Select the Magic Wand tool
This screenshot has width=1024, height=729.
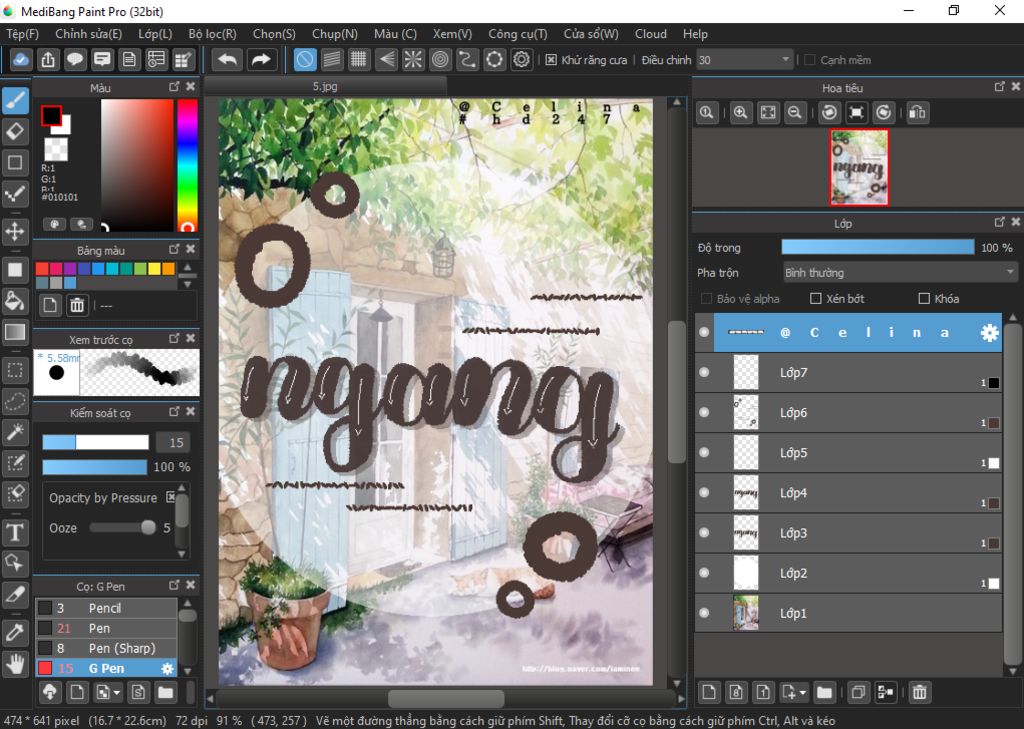pos(15,432)
